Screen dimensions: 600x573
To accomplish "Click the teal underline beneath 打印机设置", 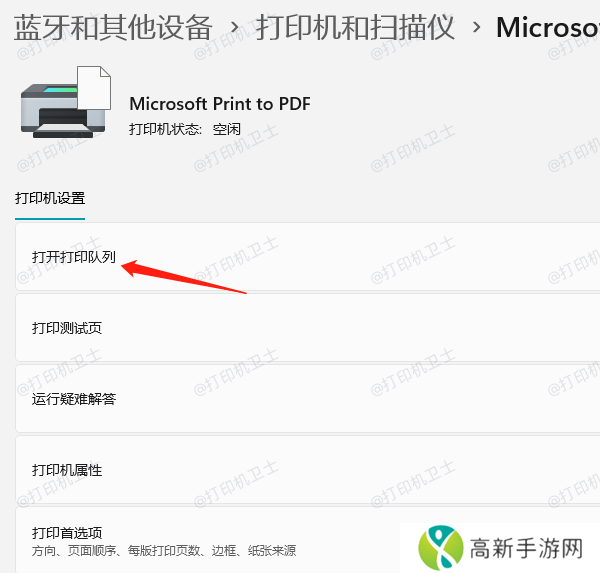I will (x=50, y=219).
